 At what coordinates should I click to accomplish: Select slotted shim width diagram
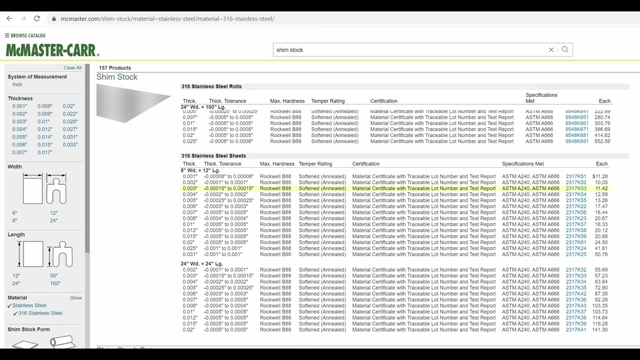[56, 189]
